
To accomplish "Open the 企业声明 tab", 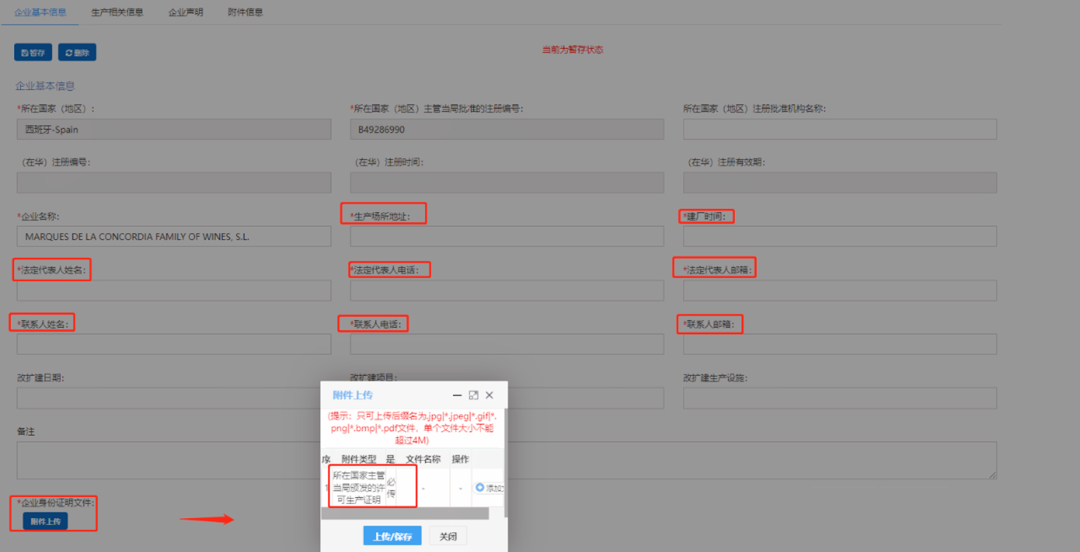I will [185, 12].
